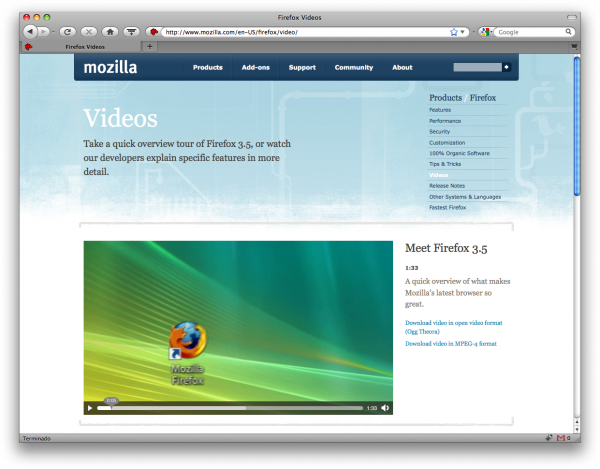Viewport: 600px width, 469px height.
Task: Open the Home page button
Action: click(x=110, y=32)
